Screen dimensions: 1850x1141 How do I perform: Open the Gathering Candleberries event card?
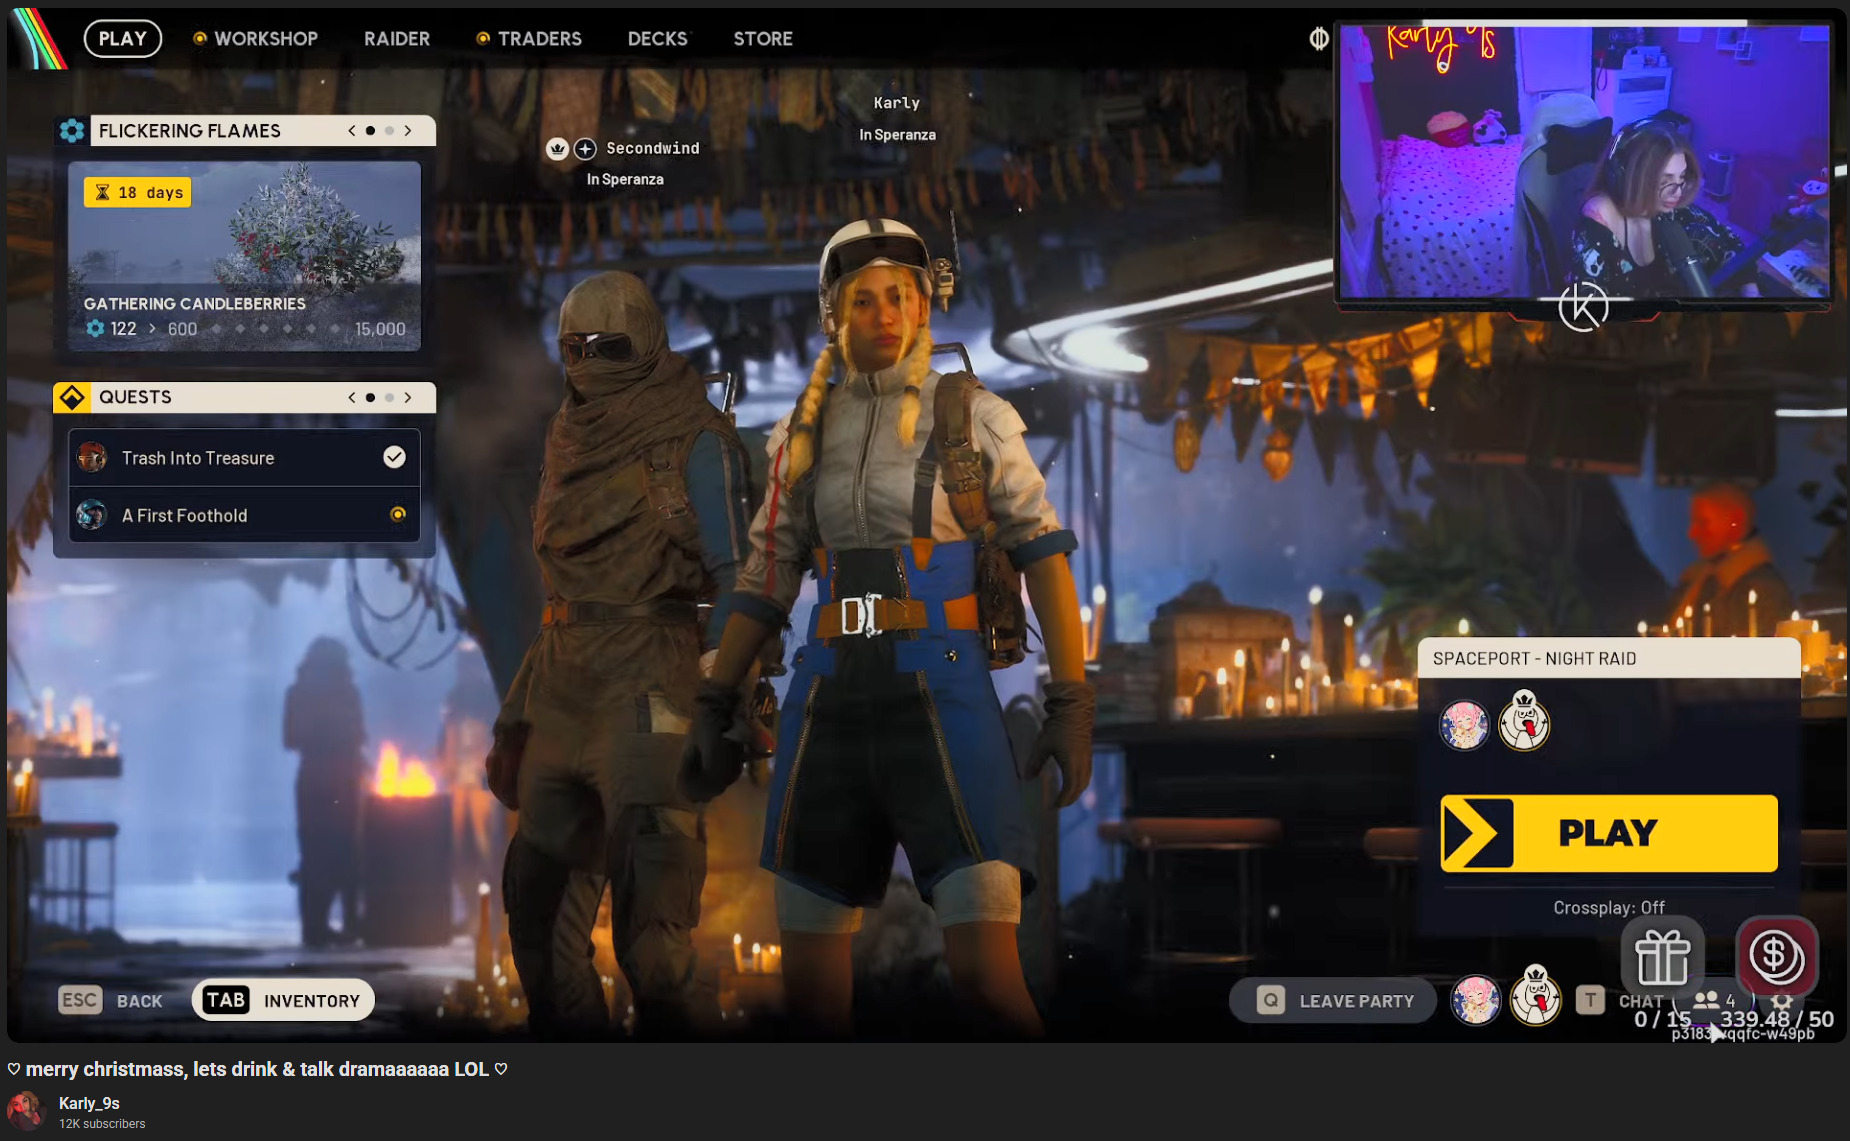pyautogui.click(x=244, y=256)
